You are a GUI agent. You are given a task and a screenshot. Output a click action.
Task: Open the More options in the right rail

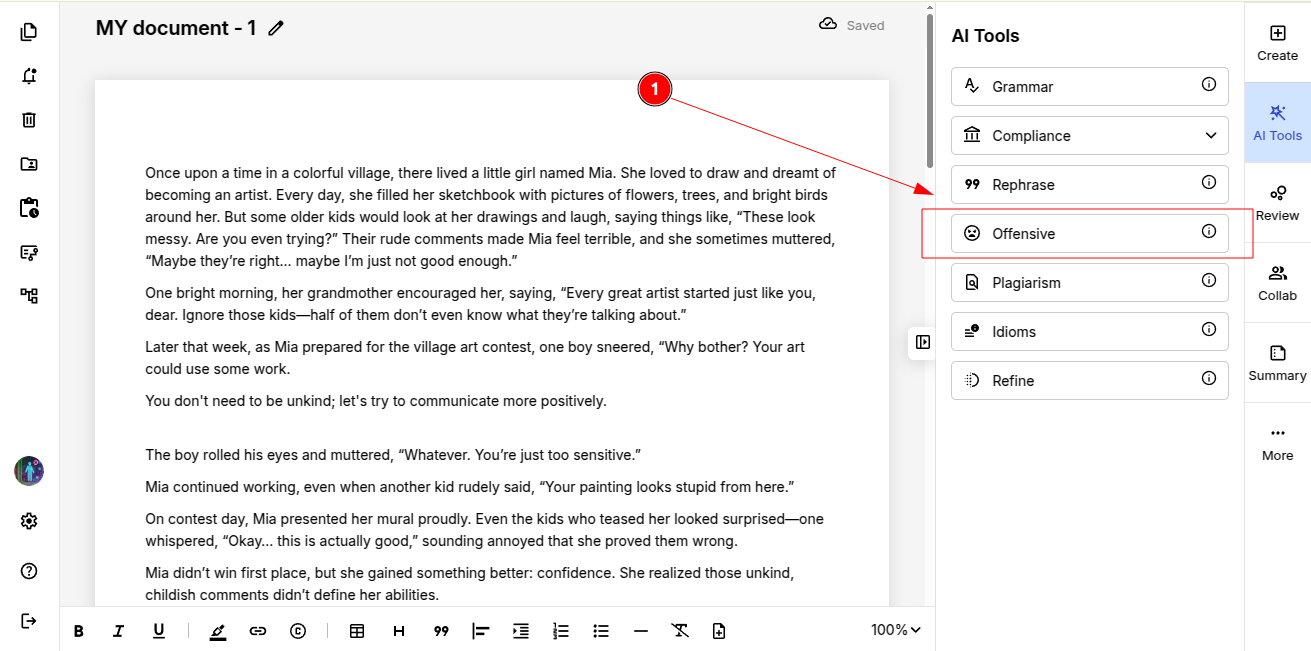pos(1277,443)
